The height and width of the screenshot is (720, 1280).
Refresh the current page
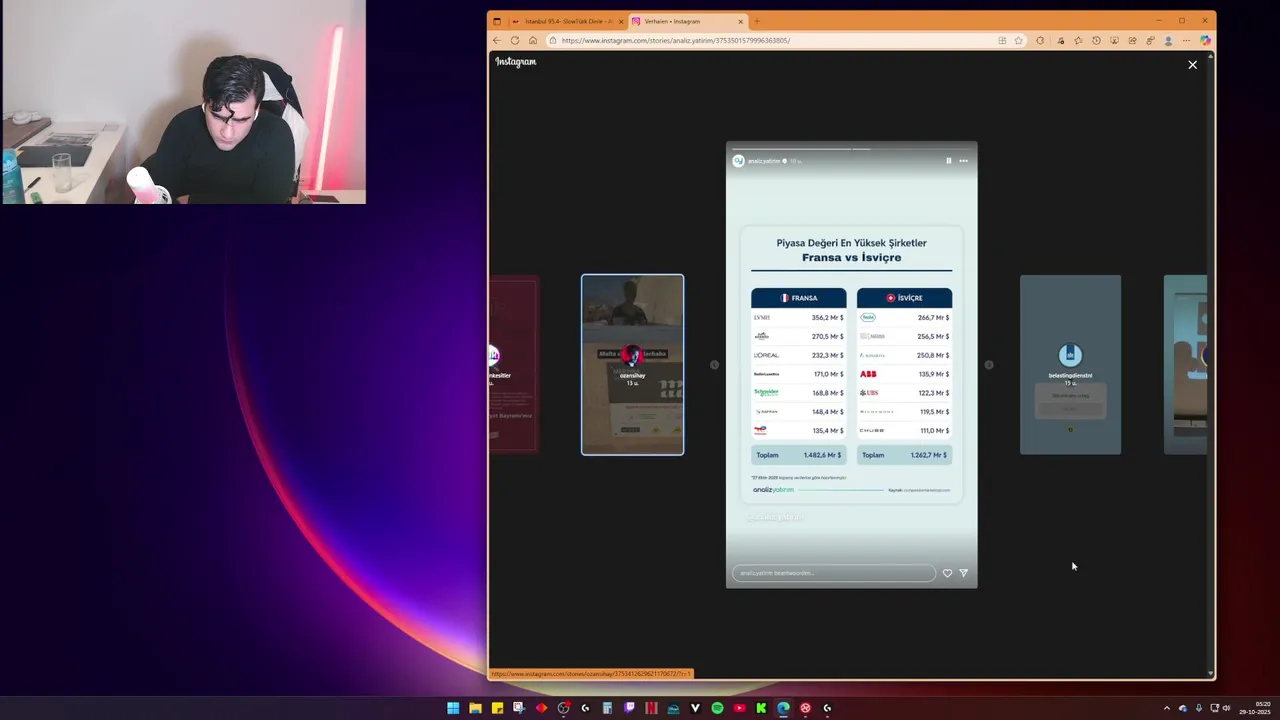coord(515,41)
